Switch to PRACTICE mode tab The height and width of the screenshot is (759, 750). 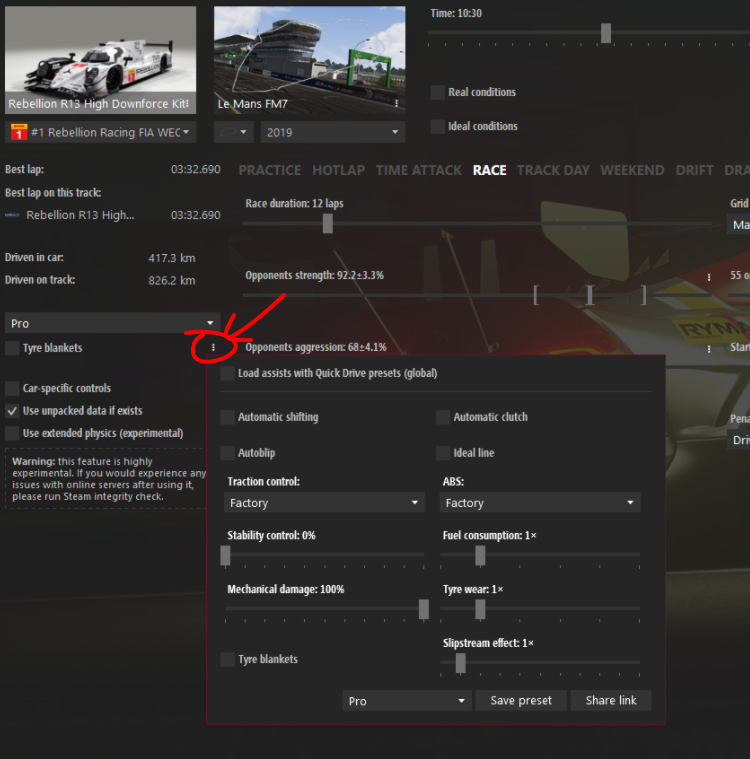pyautogui.click(x=270, y=170)
